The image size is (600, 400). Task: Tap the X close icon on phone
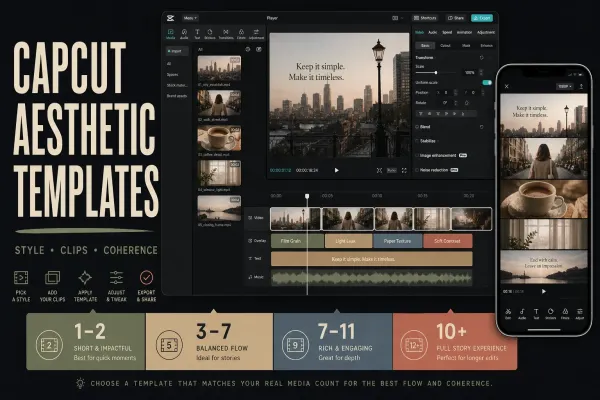[x=507, y=87]
